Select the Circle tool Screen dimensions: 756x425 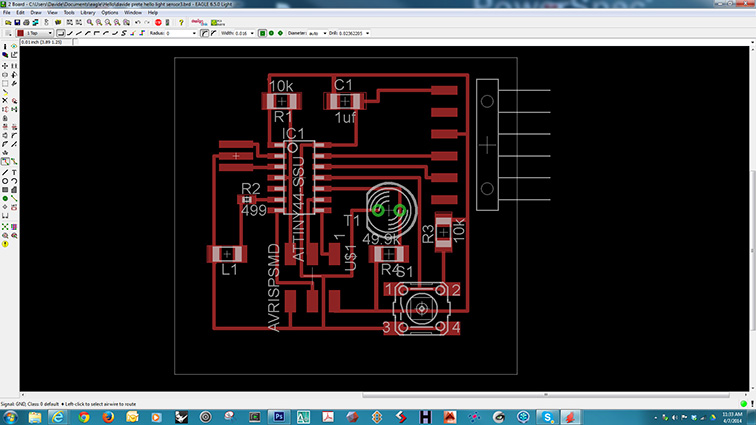[x=5, y=181]
